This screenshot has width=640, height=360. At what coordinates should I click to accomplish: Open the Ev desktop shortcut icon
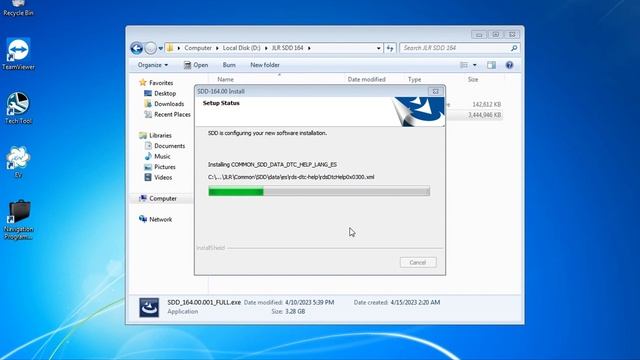pos(18,162)
